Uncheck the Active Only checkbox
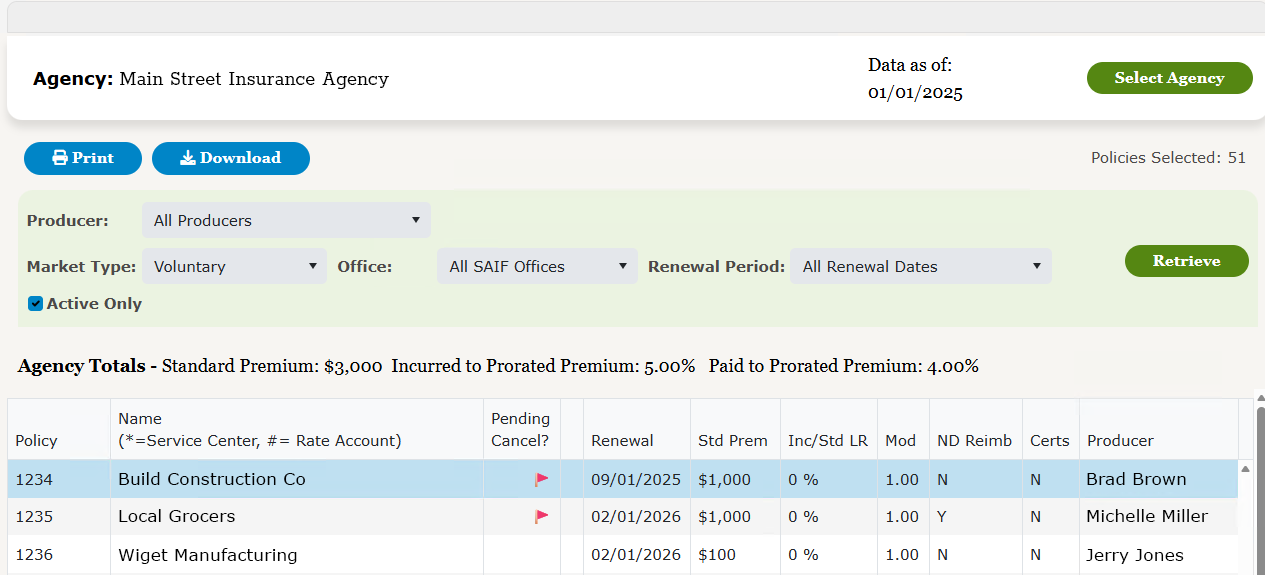Image resolution: width=1265 pixels, height=575 pixels. coord(36,304)
